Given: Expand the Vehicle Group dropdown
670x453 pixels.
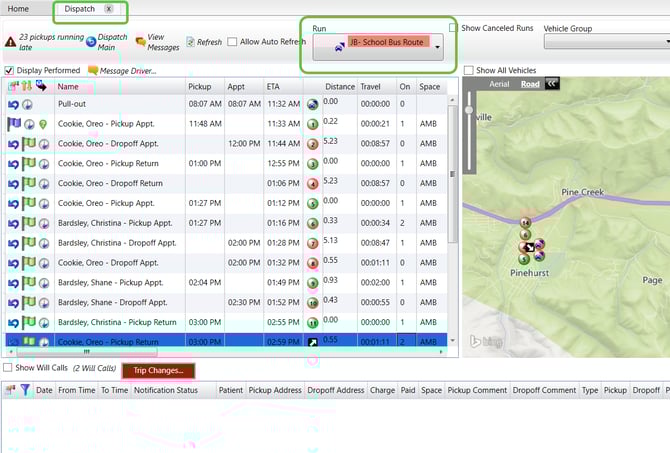Looking at the screenshot, I should click(665, 42).
